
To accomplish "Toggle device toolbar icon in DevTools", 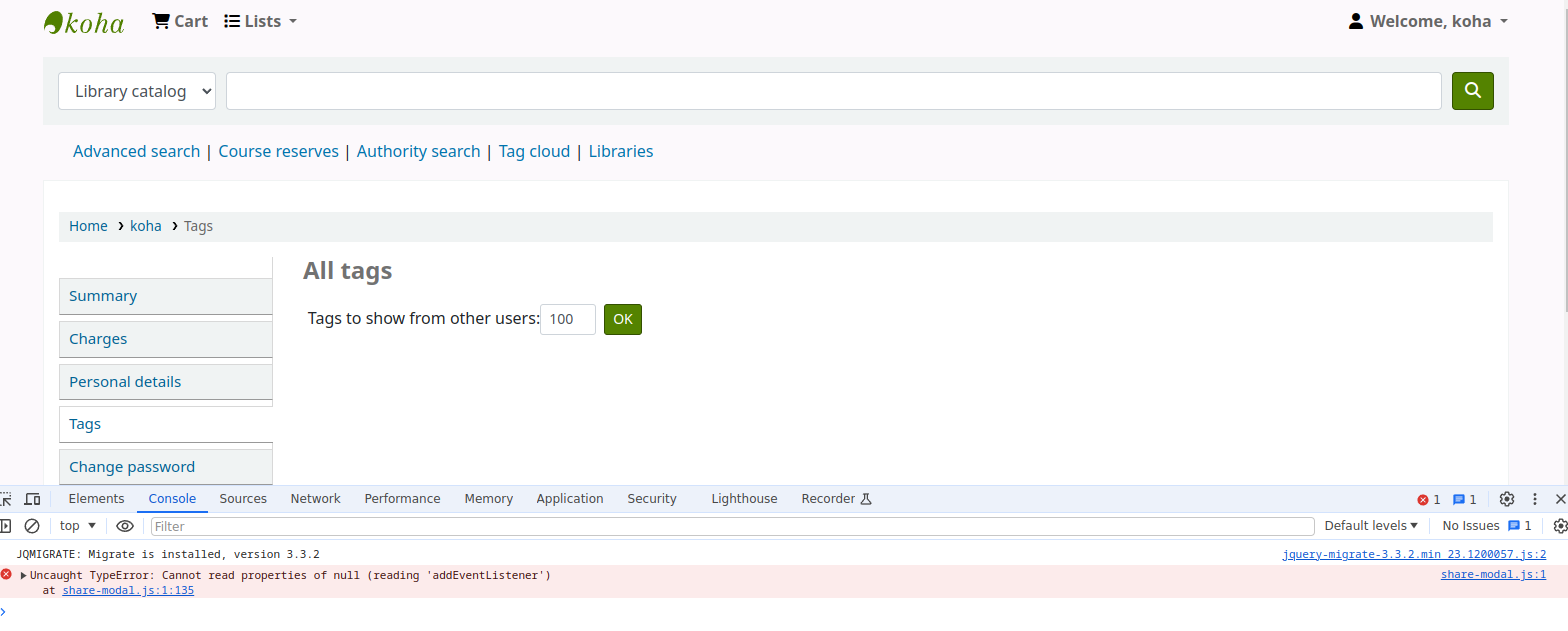I will 32,499.
